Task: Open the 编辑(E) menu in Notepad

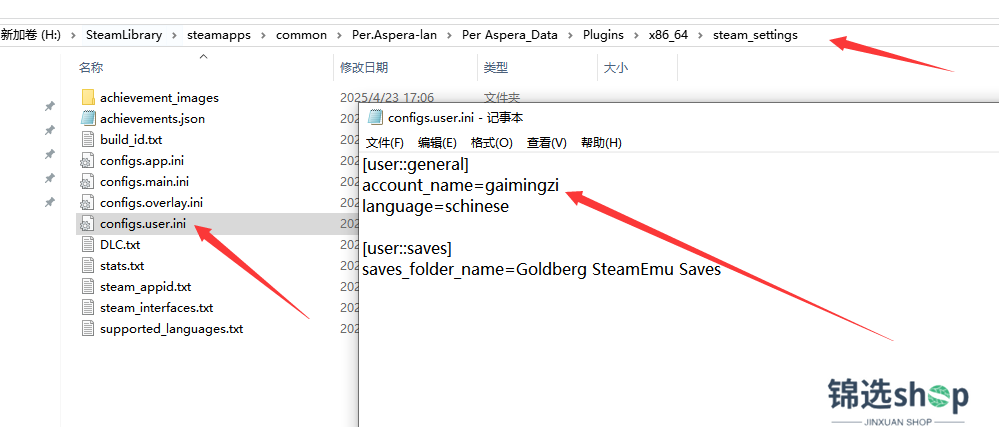Action: coord(437,143)
